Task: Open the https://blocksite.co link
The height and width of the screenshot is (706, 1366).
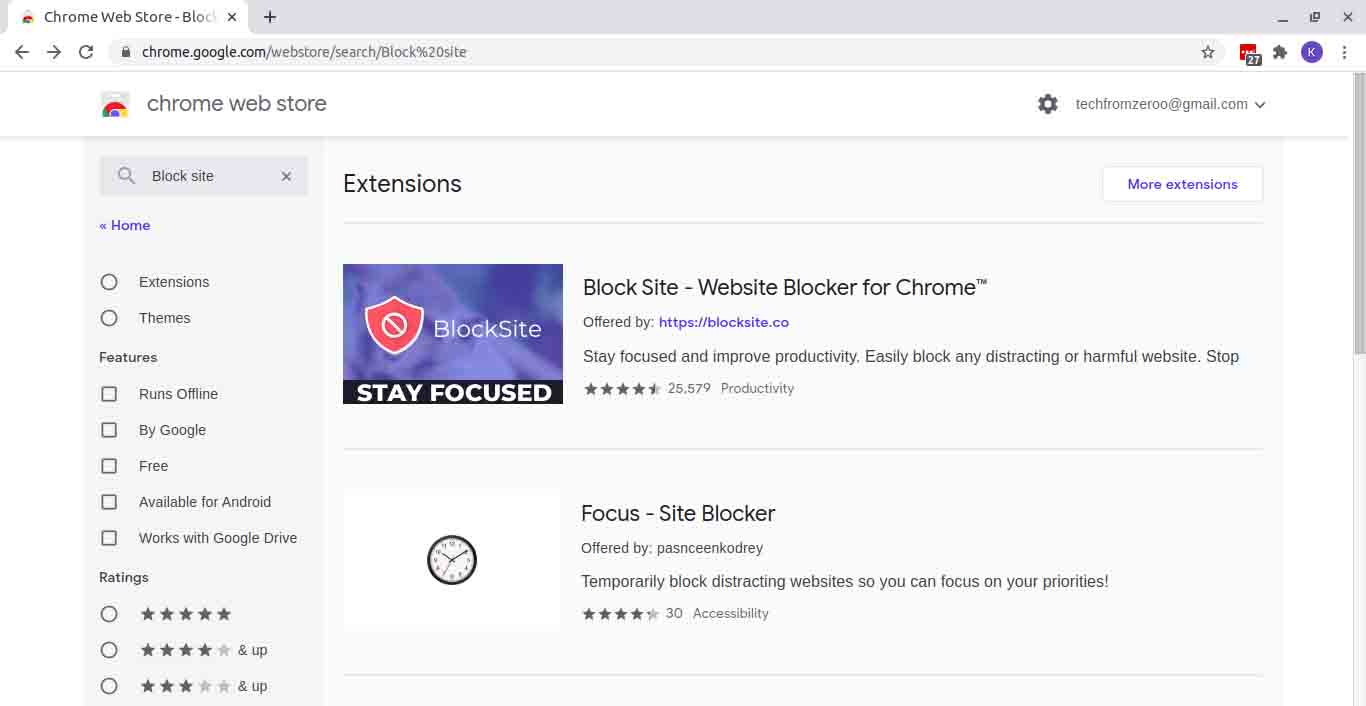Action: pos(724,322)
